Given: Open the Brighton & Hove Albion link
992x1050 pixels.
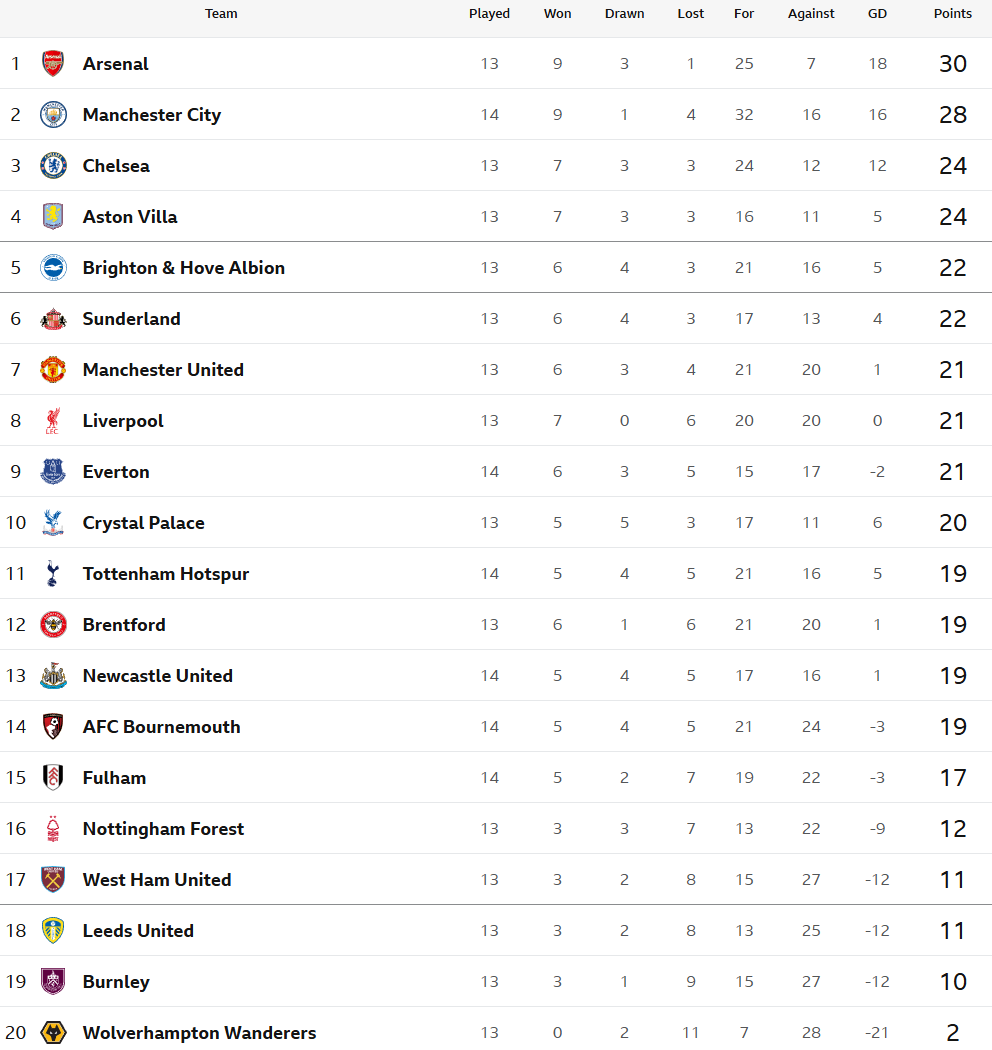Looking at the screenshot, I should pyautogui.click(x=184, y=268).
